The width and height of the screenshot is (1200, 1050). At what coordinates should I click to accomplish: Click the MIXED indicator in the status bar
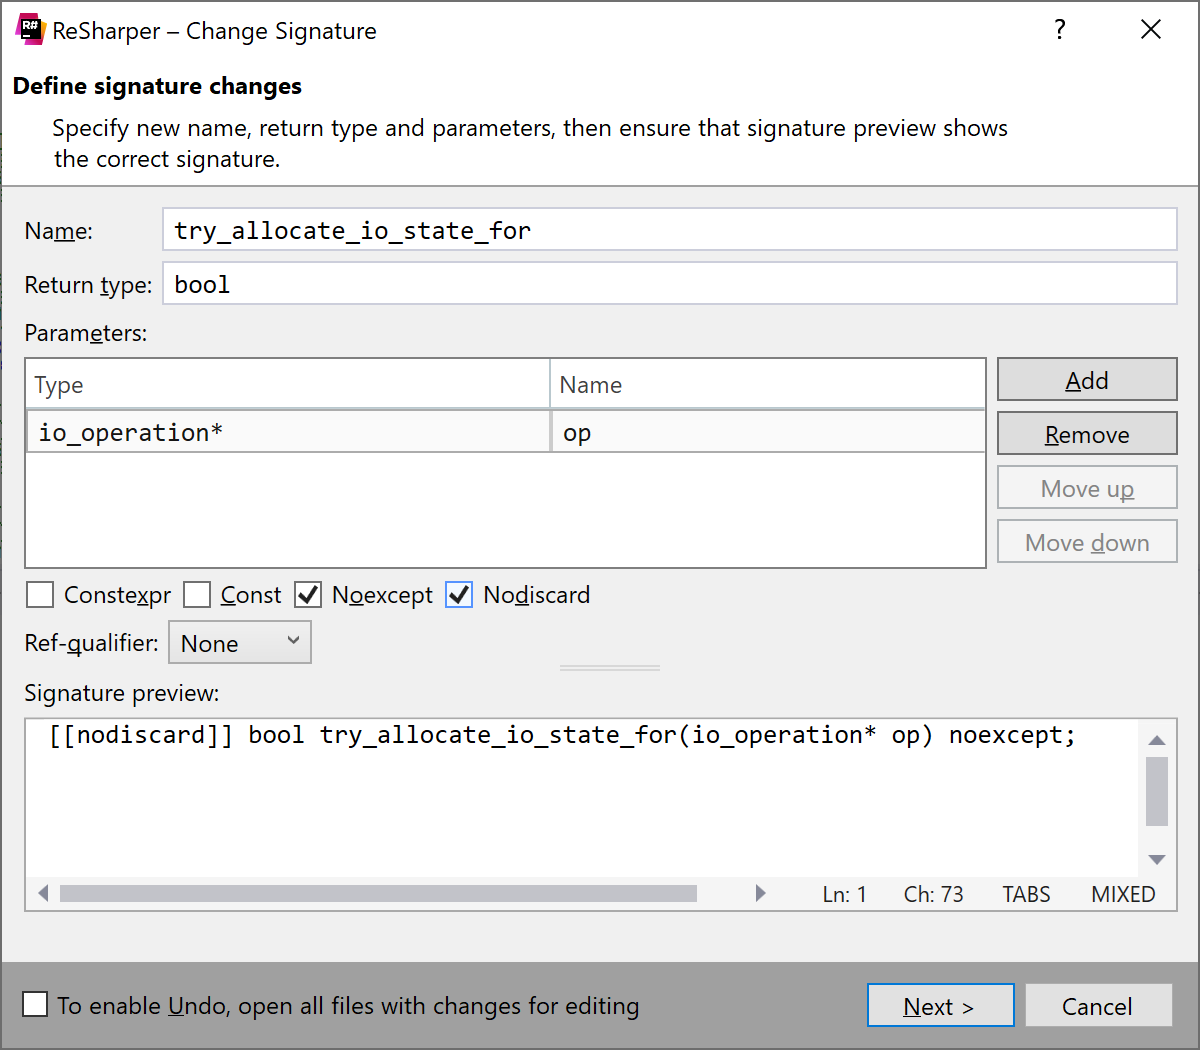pyautogui.click(x=1122, y=894)
